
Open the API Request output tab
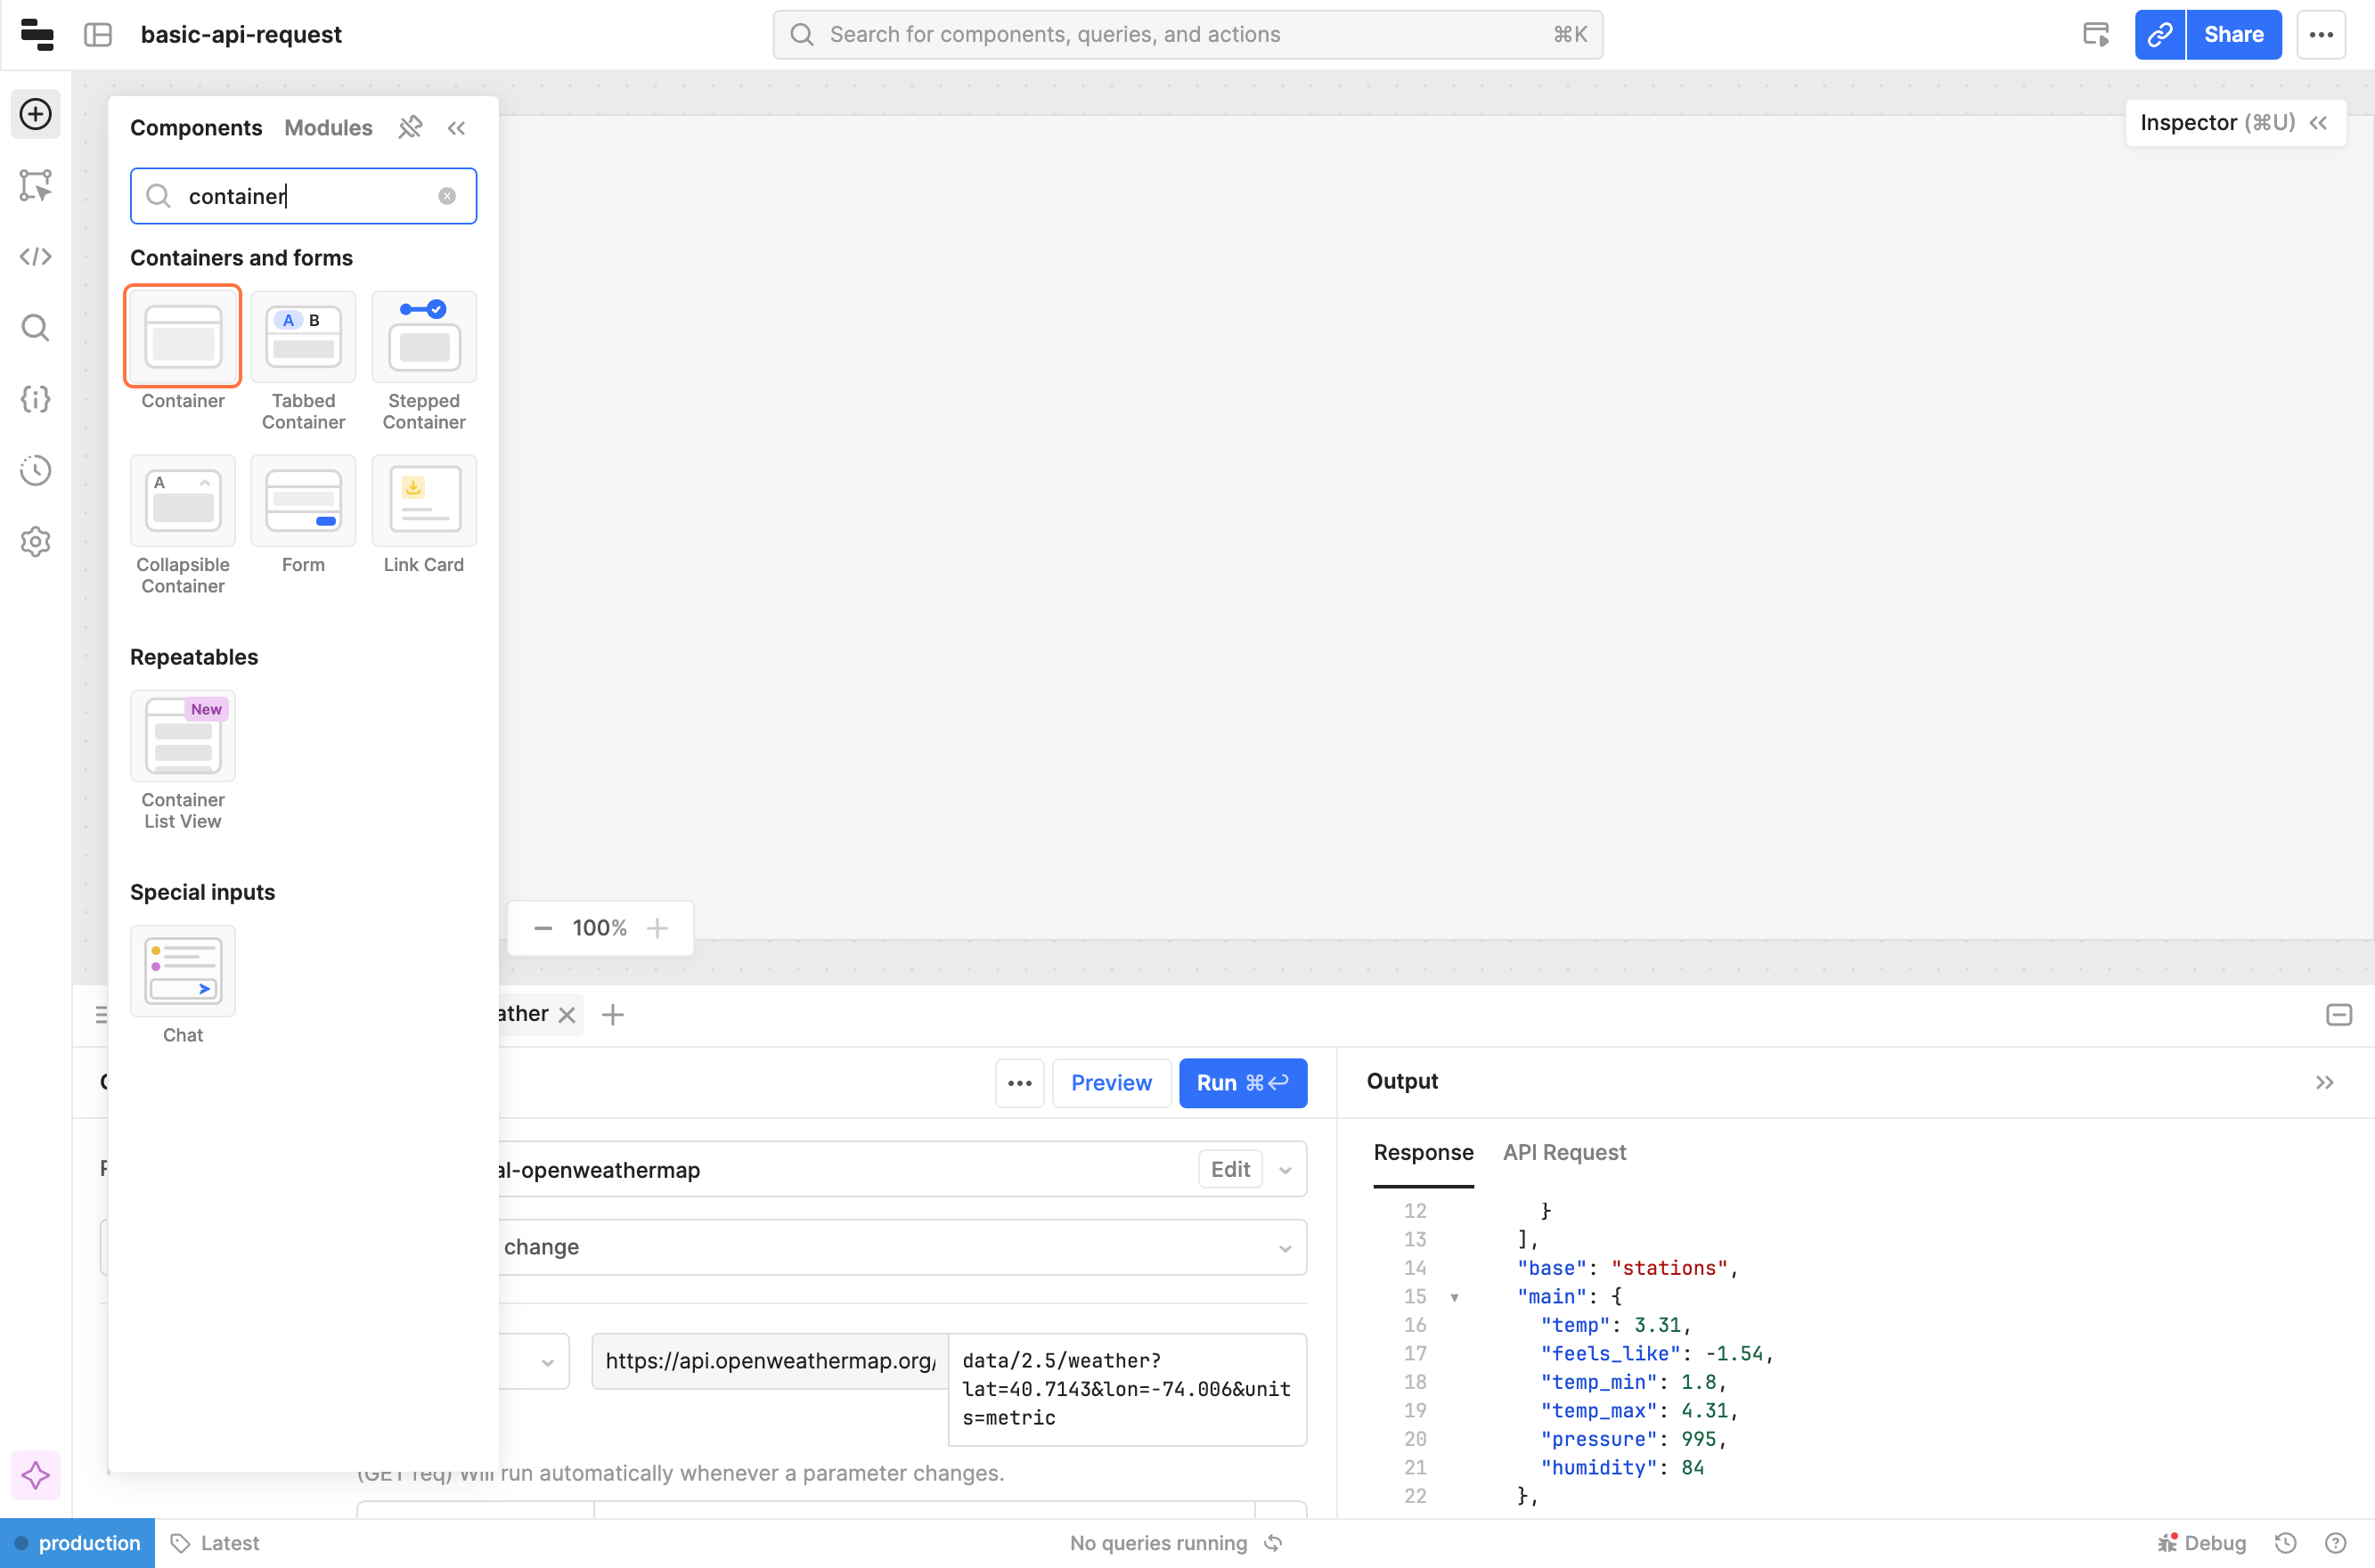tap(1564, 1152)
